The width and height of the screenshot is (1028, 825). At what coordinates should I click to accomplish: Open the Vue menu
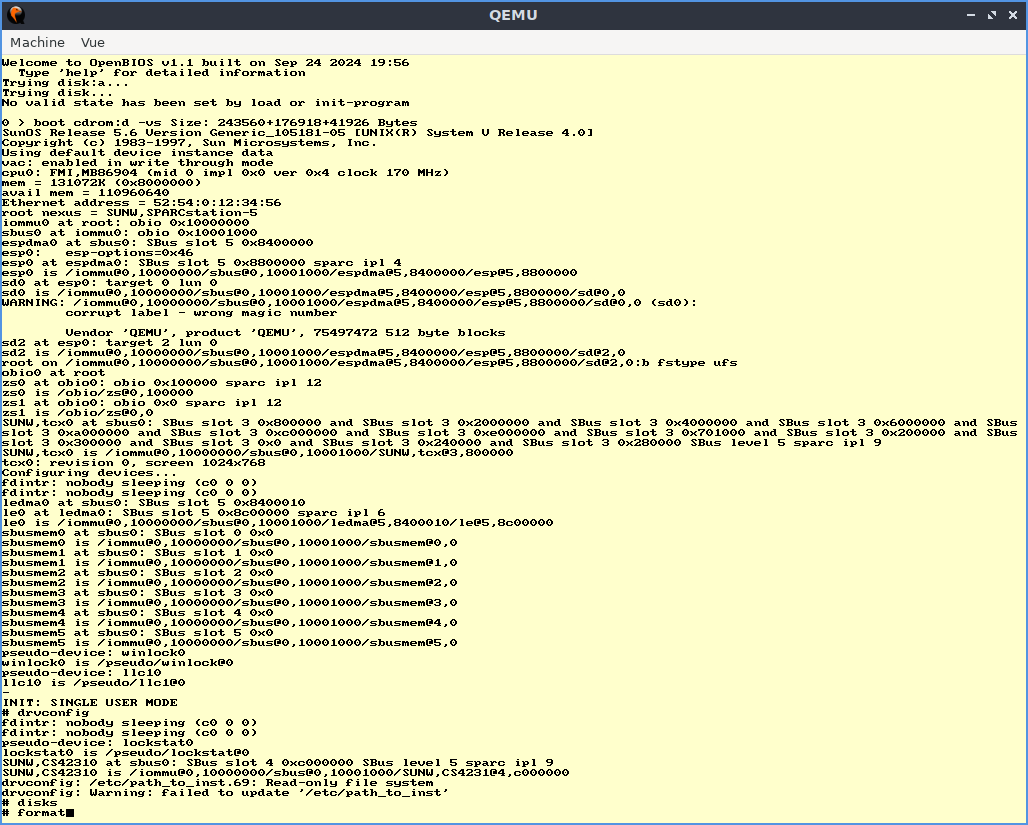[x=92, y=43]
